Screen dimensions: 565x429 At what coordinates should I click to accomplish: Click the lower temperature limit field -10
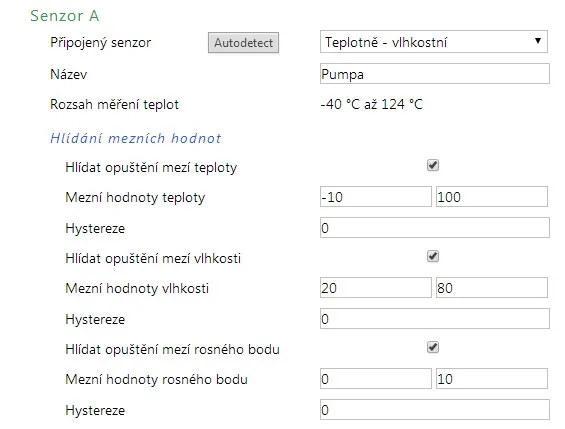point(375,197)
